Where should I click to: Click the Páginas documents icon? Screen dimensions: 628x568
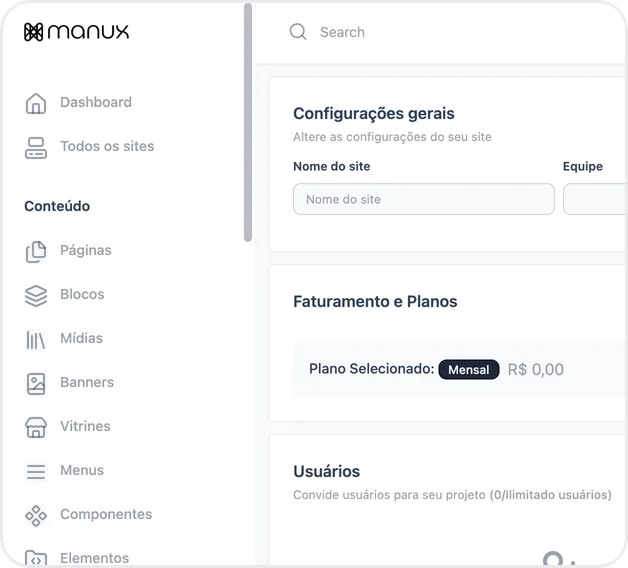(36, 251)
